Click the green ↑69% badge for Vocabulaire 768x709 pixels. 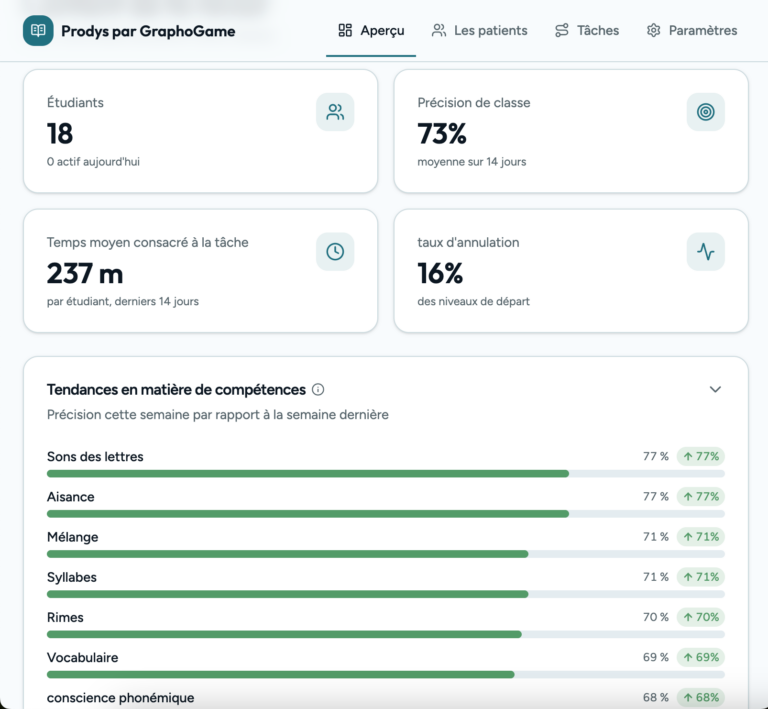[700, 657]
